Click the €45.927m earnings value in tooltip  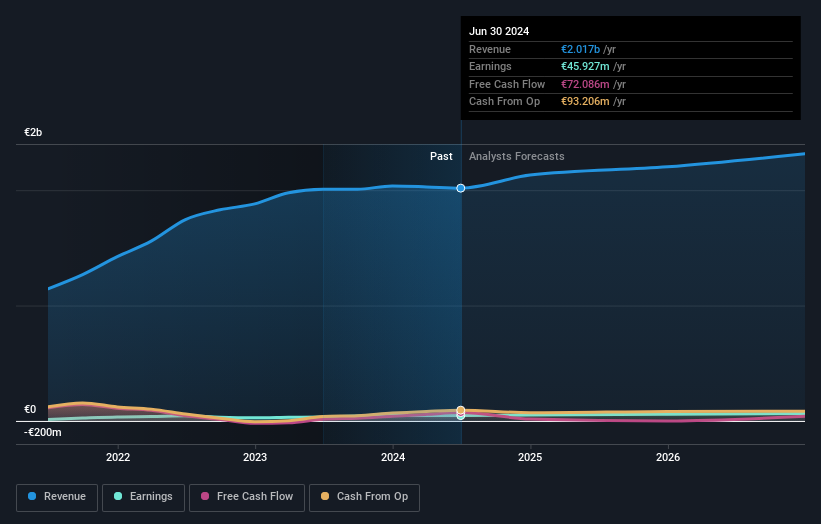point(585,66)
